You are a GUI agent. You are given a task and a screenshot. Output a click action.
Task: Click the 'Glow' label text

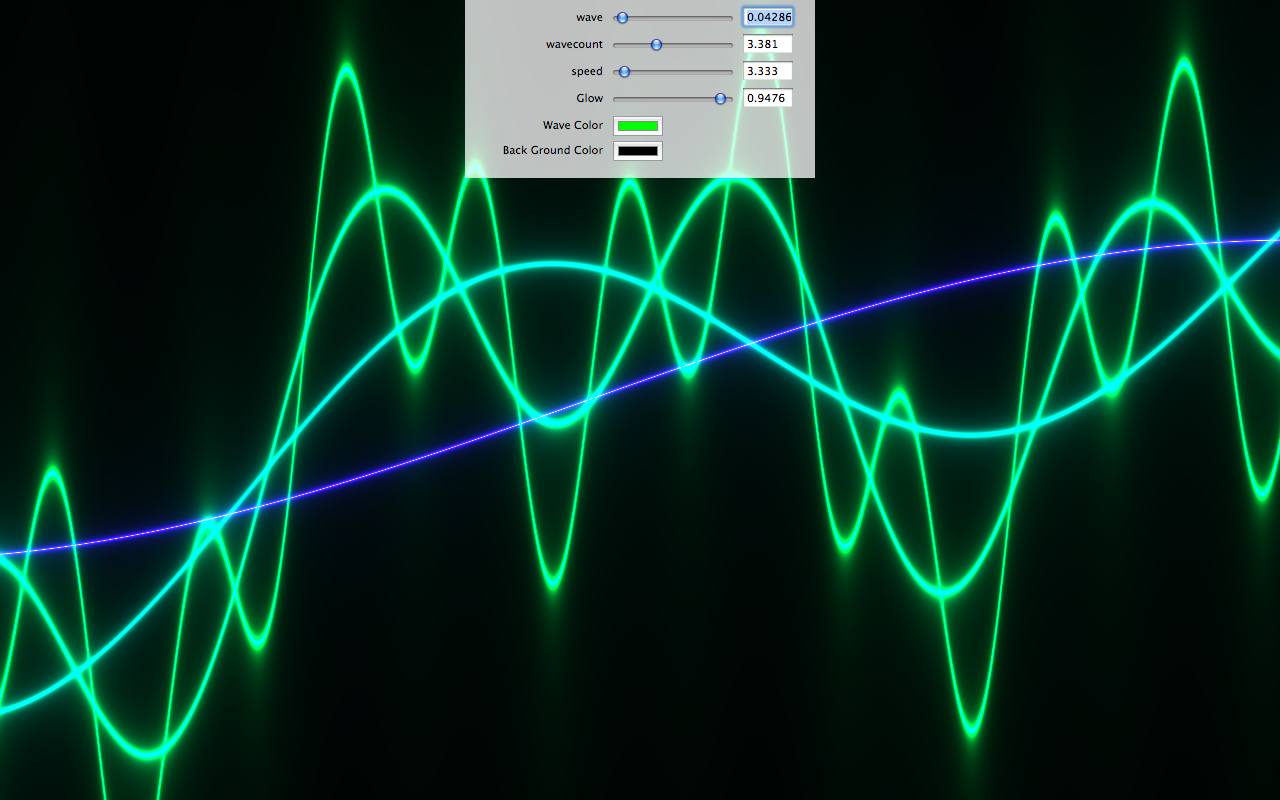(590, 98)
